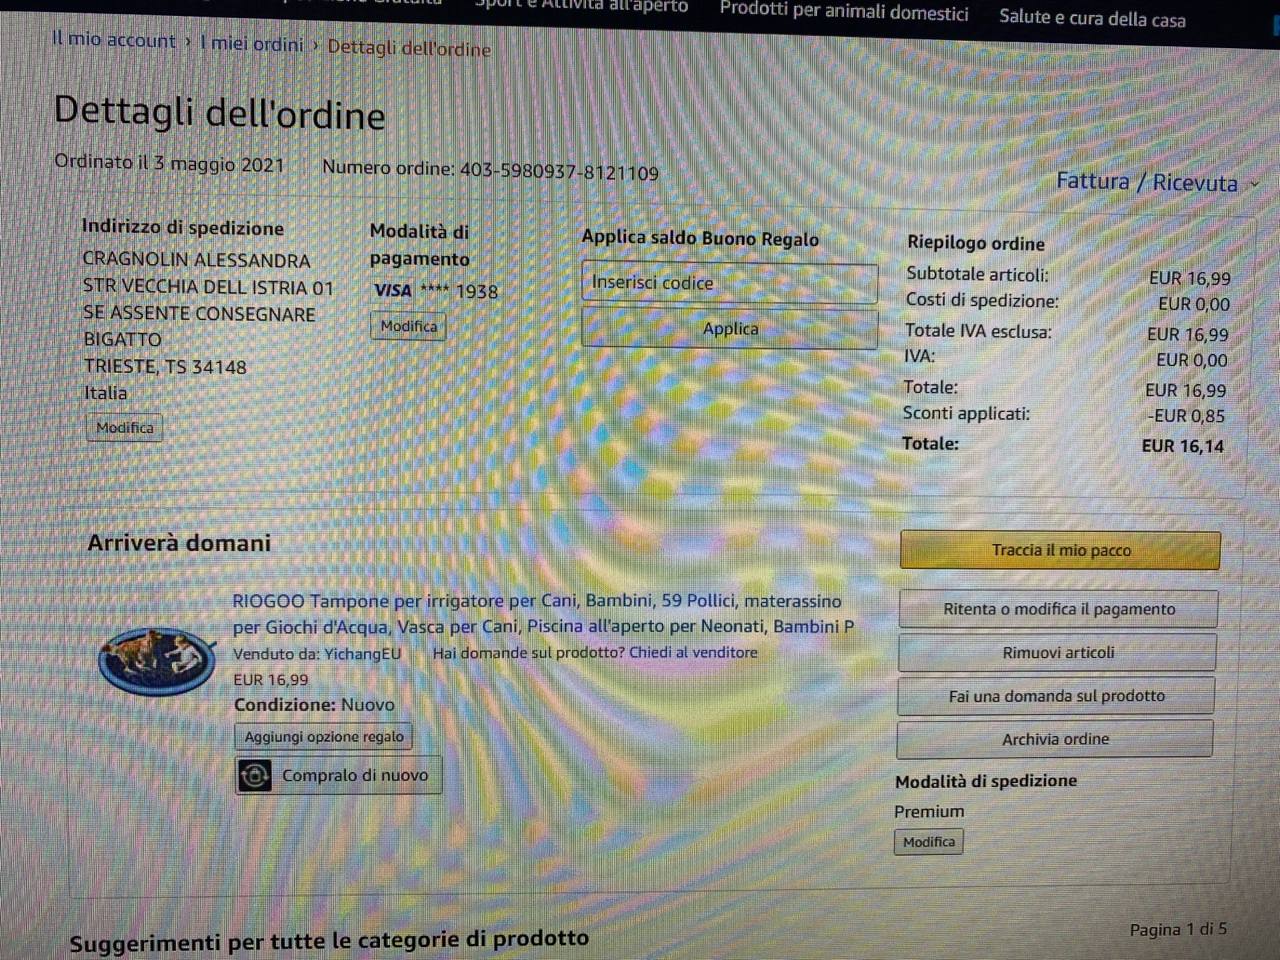Go to 'I miei ordini' breadcrumb
Viewport: 1280px width, 960px height.
[251, 44]
